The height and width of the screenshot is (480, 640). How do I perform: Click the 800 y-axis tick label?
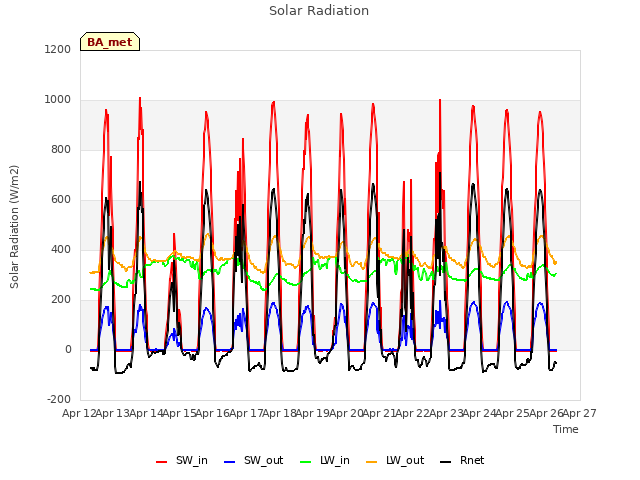(61, 150)
